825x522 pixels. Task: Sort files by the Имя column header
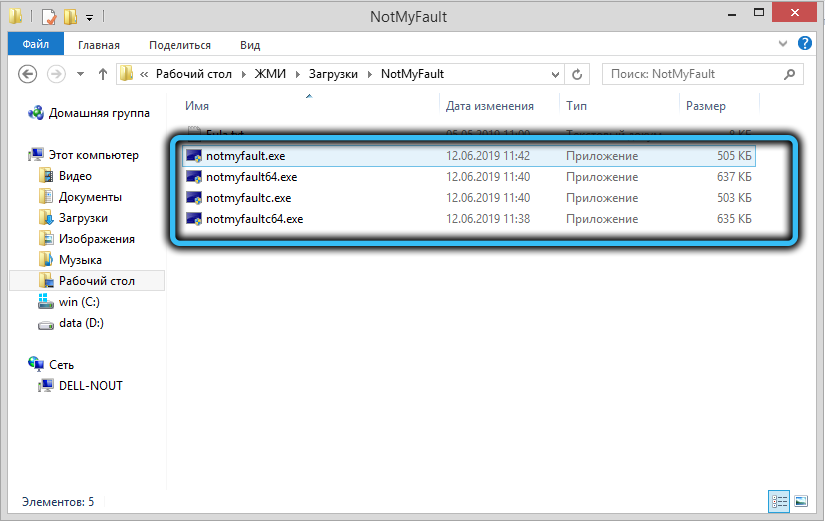click(196, 106)
